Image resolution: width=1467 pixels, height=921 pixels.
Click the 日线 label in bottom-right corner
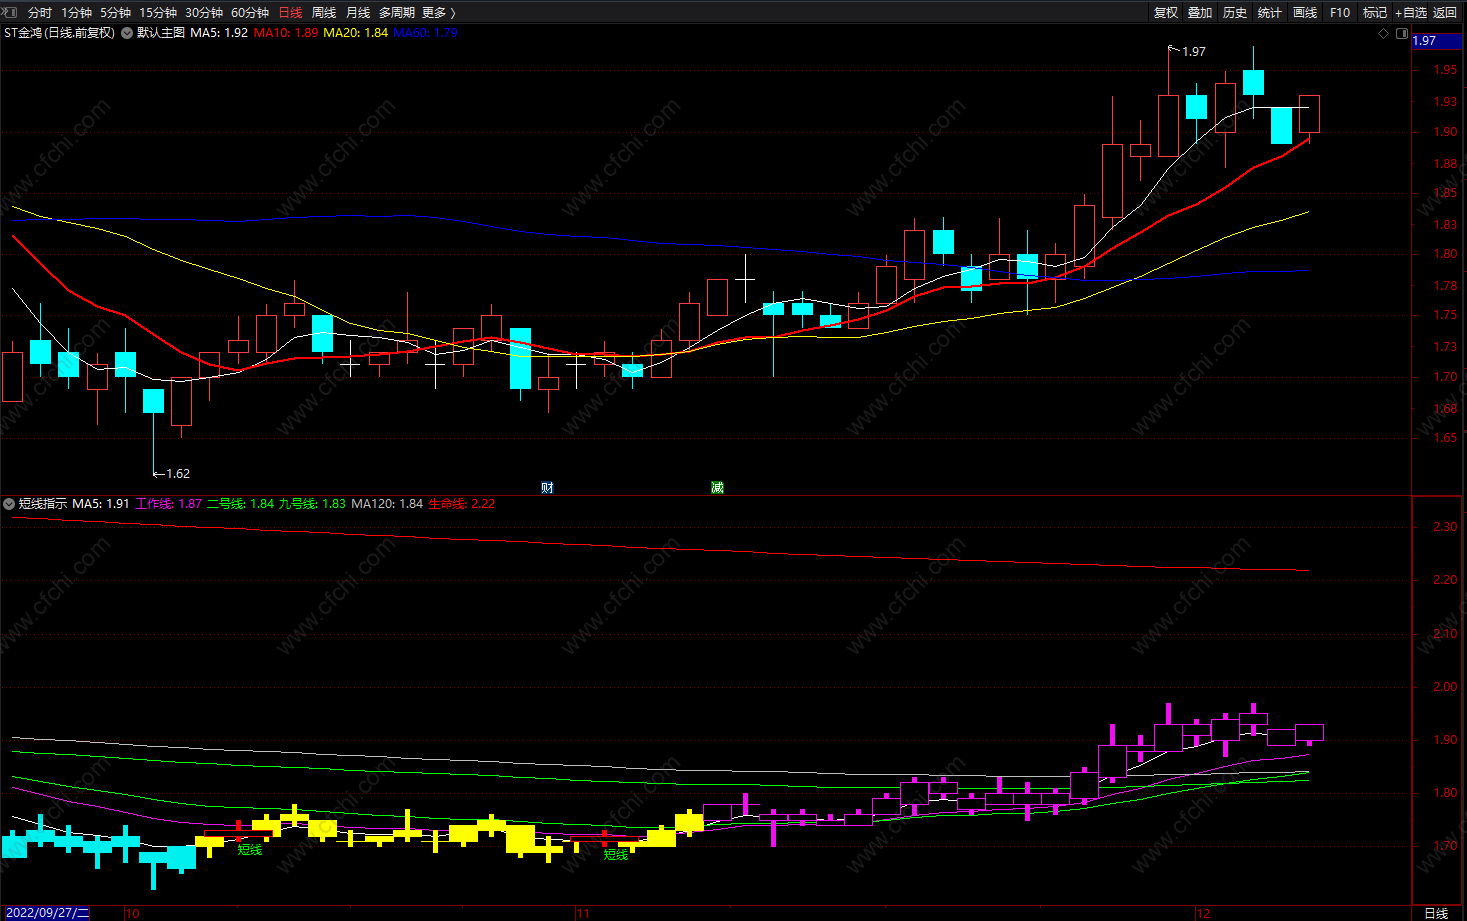(1436, 913)
